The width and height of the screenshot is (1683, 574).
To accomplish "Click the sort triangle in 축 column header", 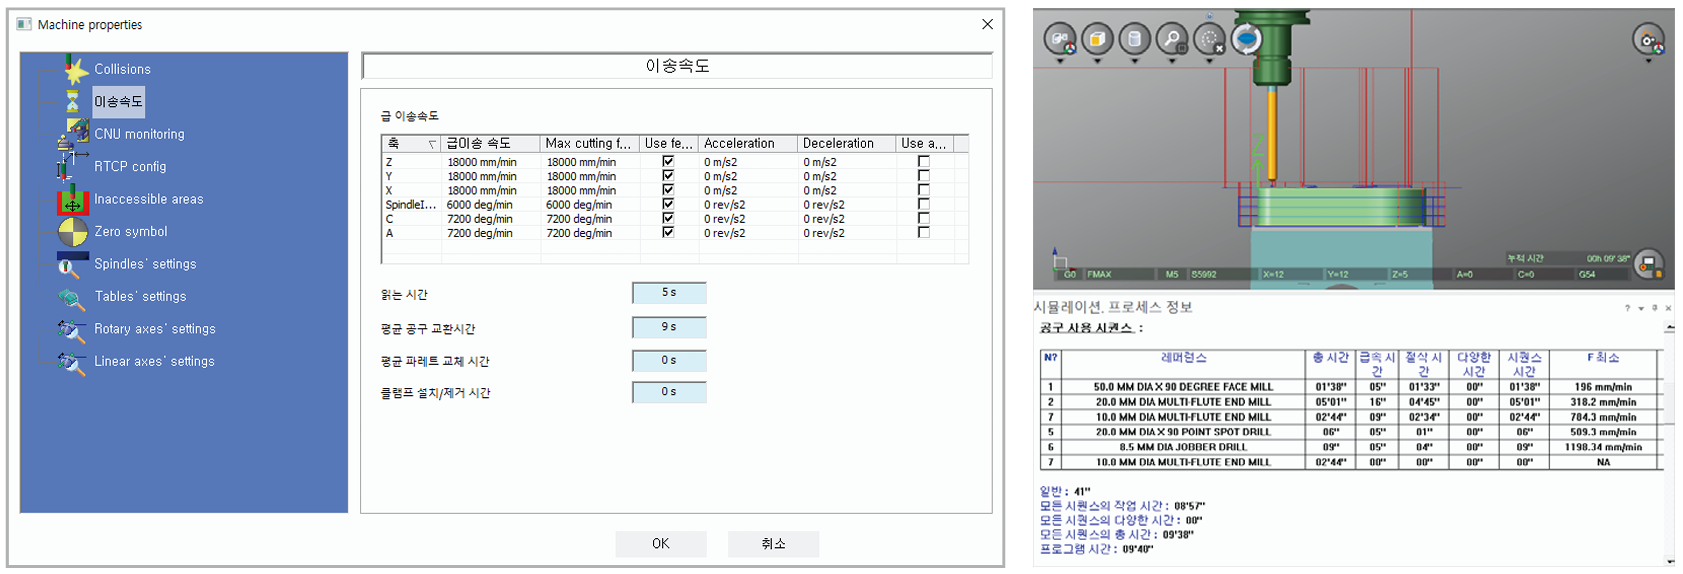I will pyautogui.click(x=432, y=144).
